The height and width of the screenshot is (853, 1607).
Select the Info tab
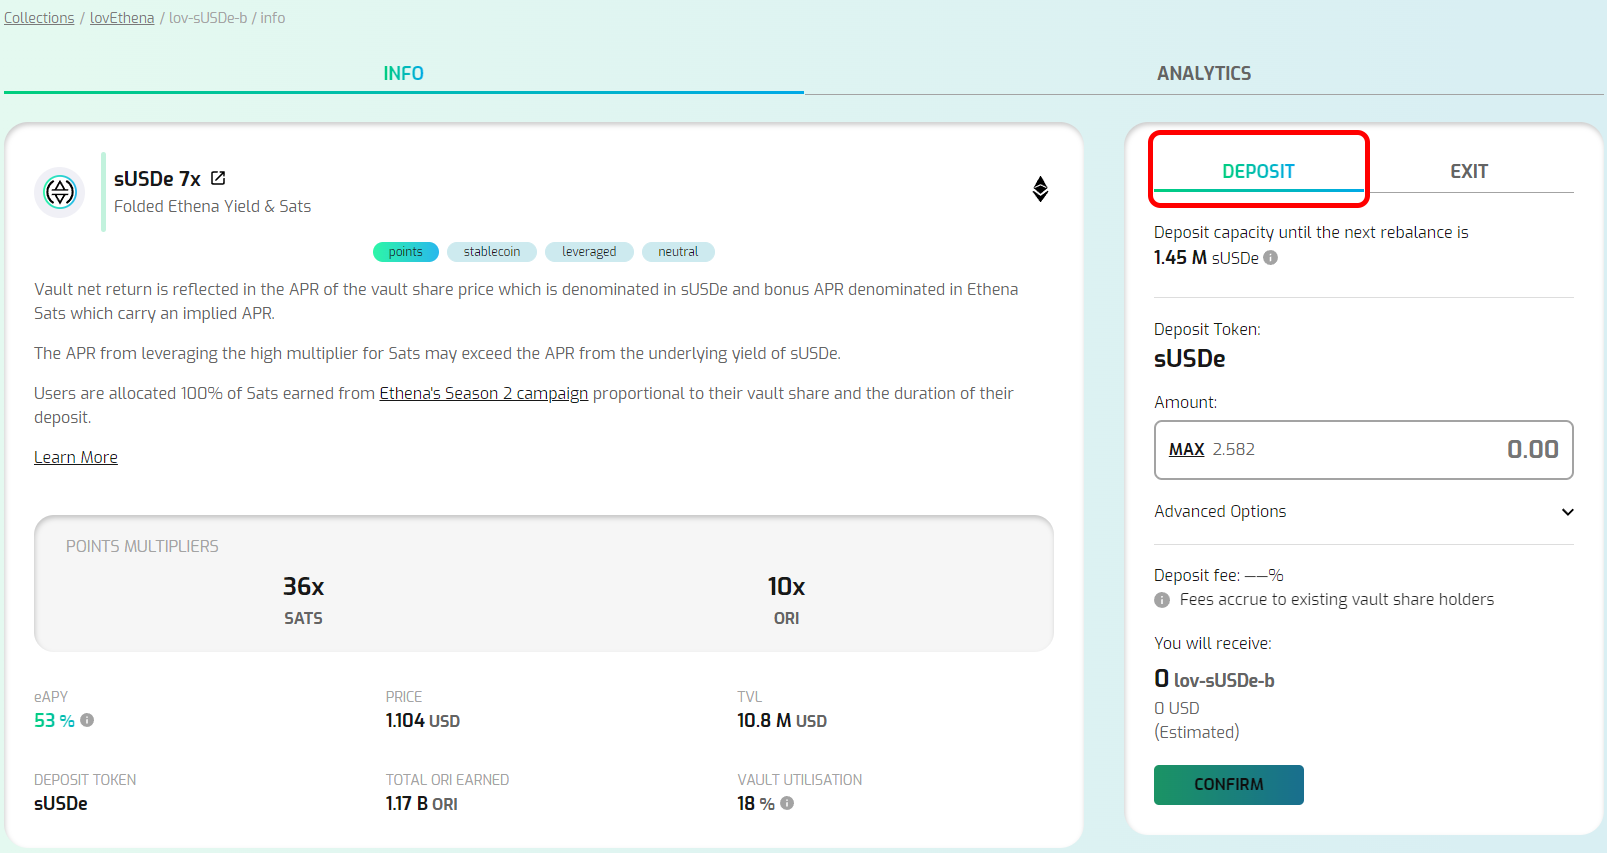click(403, 73)
